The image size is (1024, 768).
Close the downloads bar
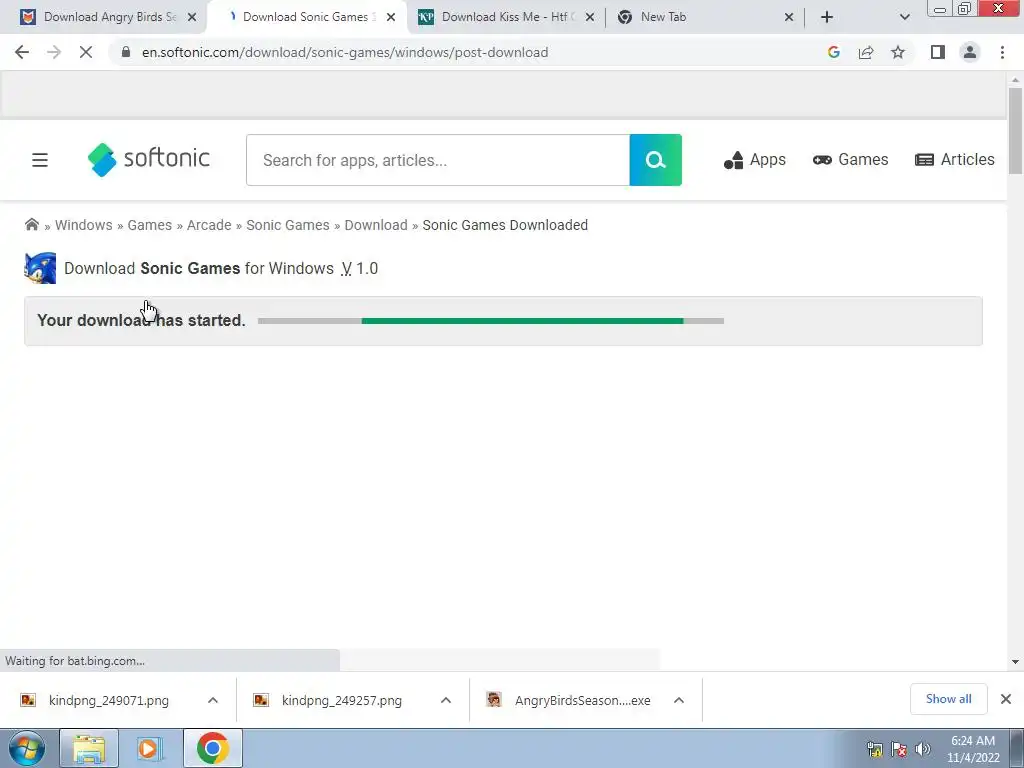click(x=1006, y=699)
